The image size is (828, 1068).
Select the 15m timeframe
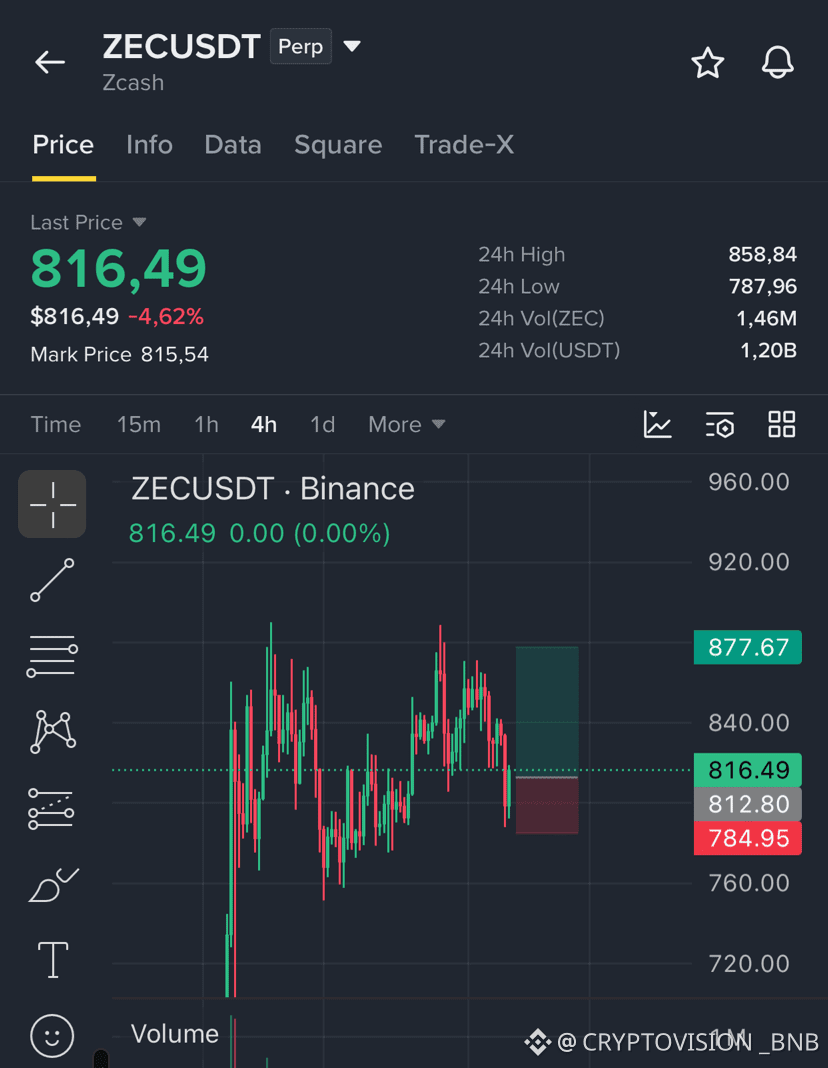(139, 424)
